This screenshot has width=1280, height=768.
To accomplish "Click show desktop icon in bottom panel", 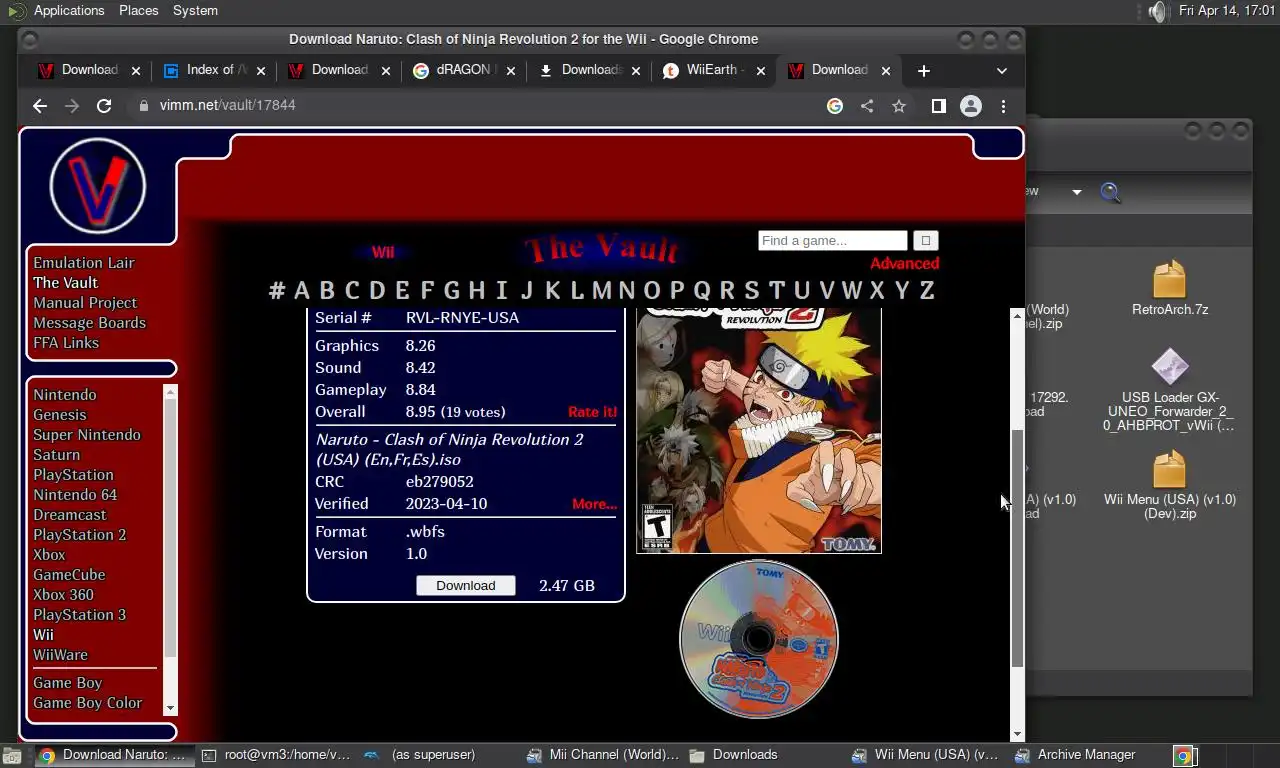I will pyautogui.click(x=11, y=756).
